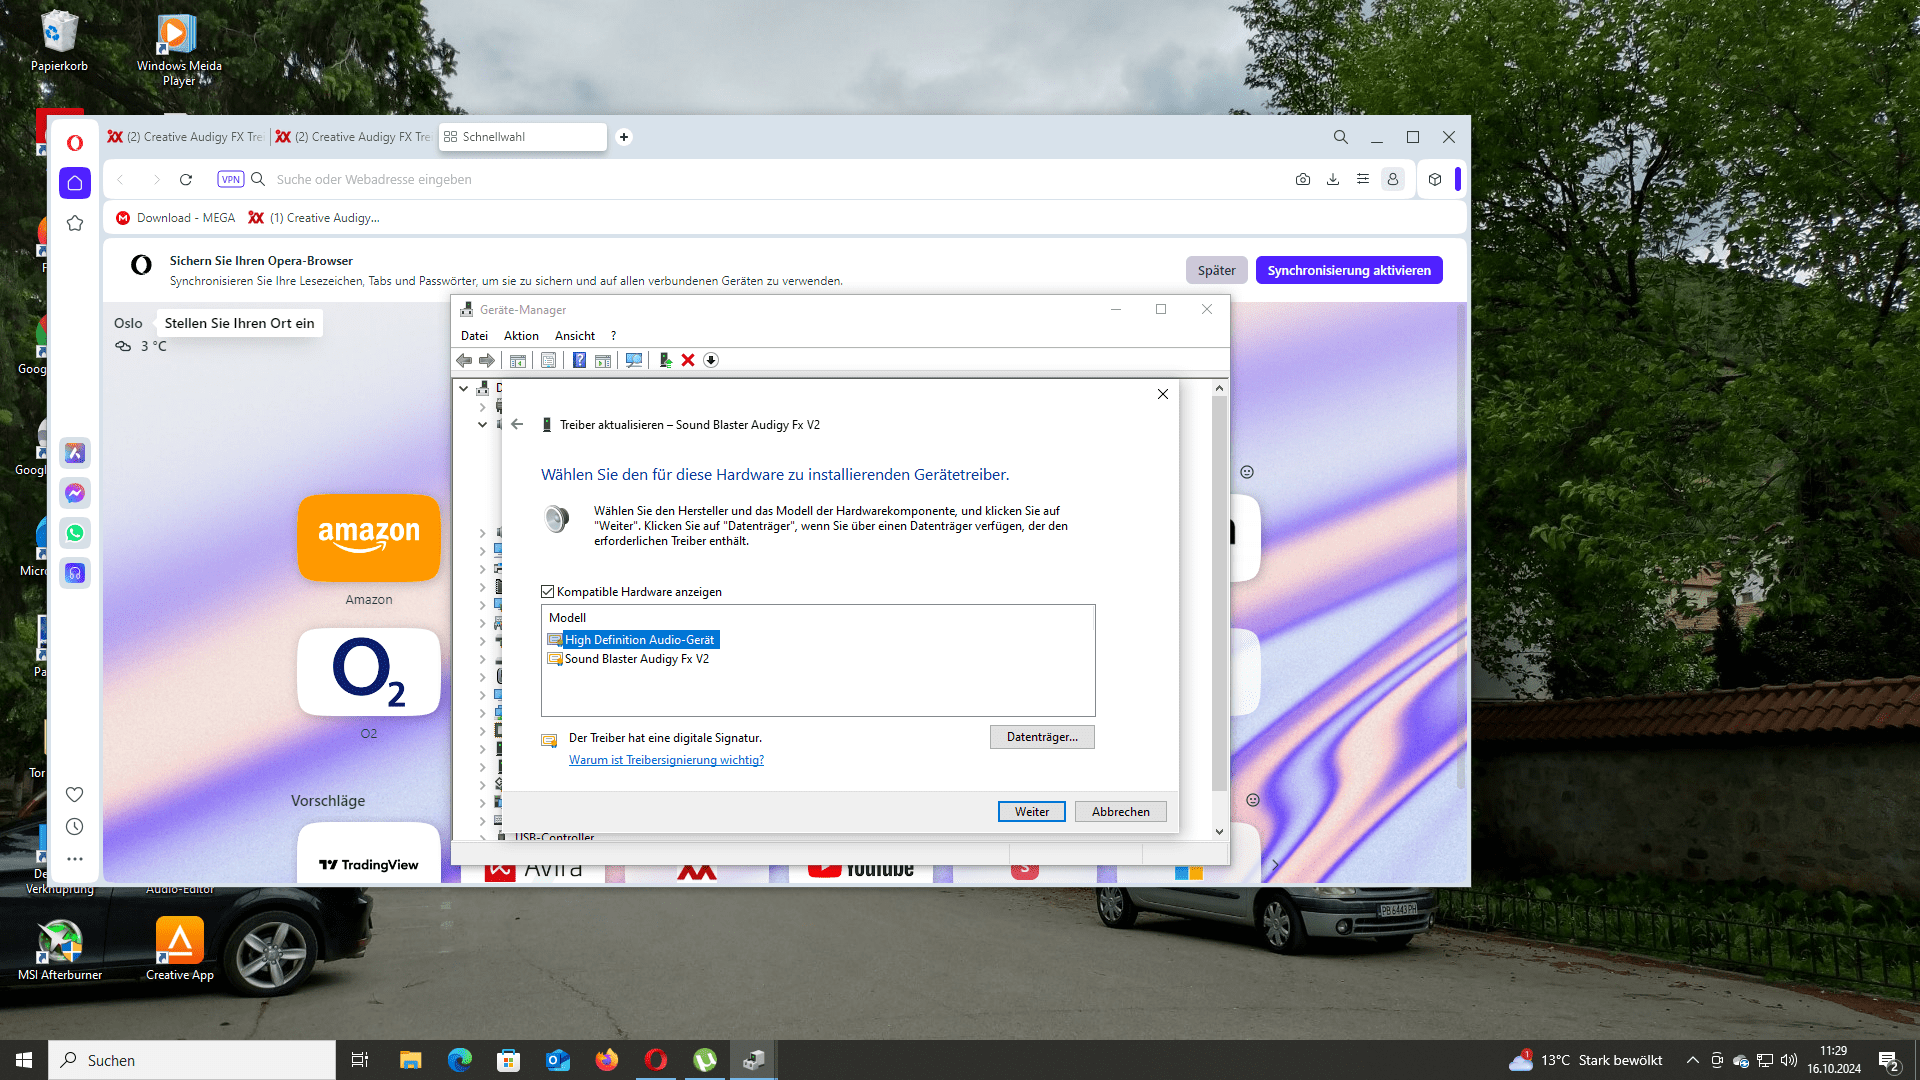Open a new Opera tab
The height and width of the screenshot is (1080, 1920).
[x=624, y=137]
